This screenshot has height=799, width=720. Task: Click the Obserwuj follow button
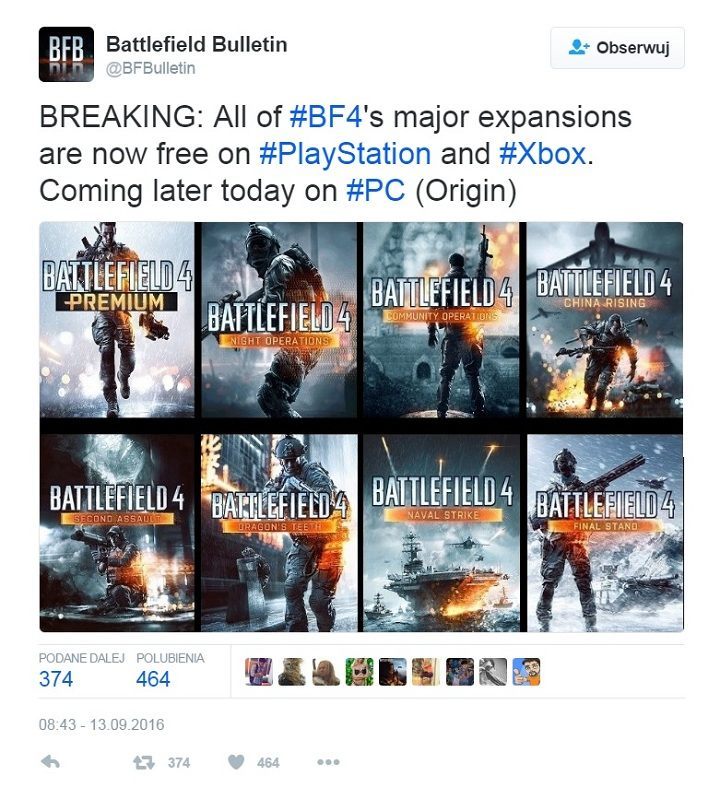(x=617, y=48)
